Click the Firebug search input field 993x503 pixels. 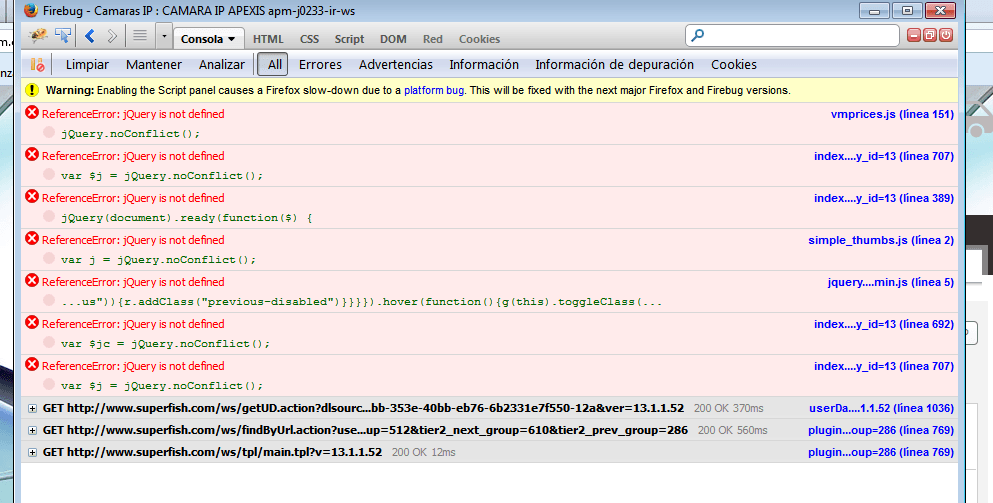coord(792,35)
